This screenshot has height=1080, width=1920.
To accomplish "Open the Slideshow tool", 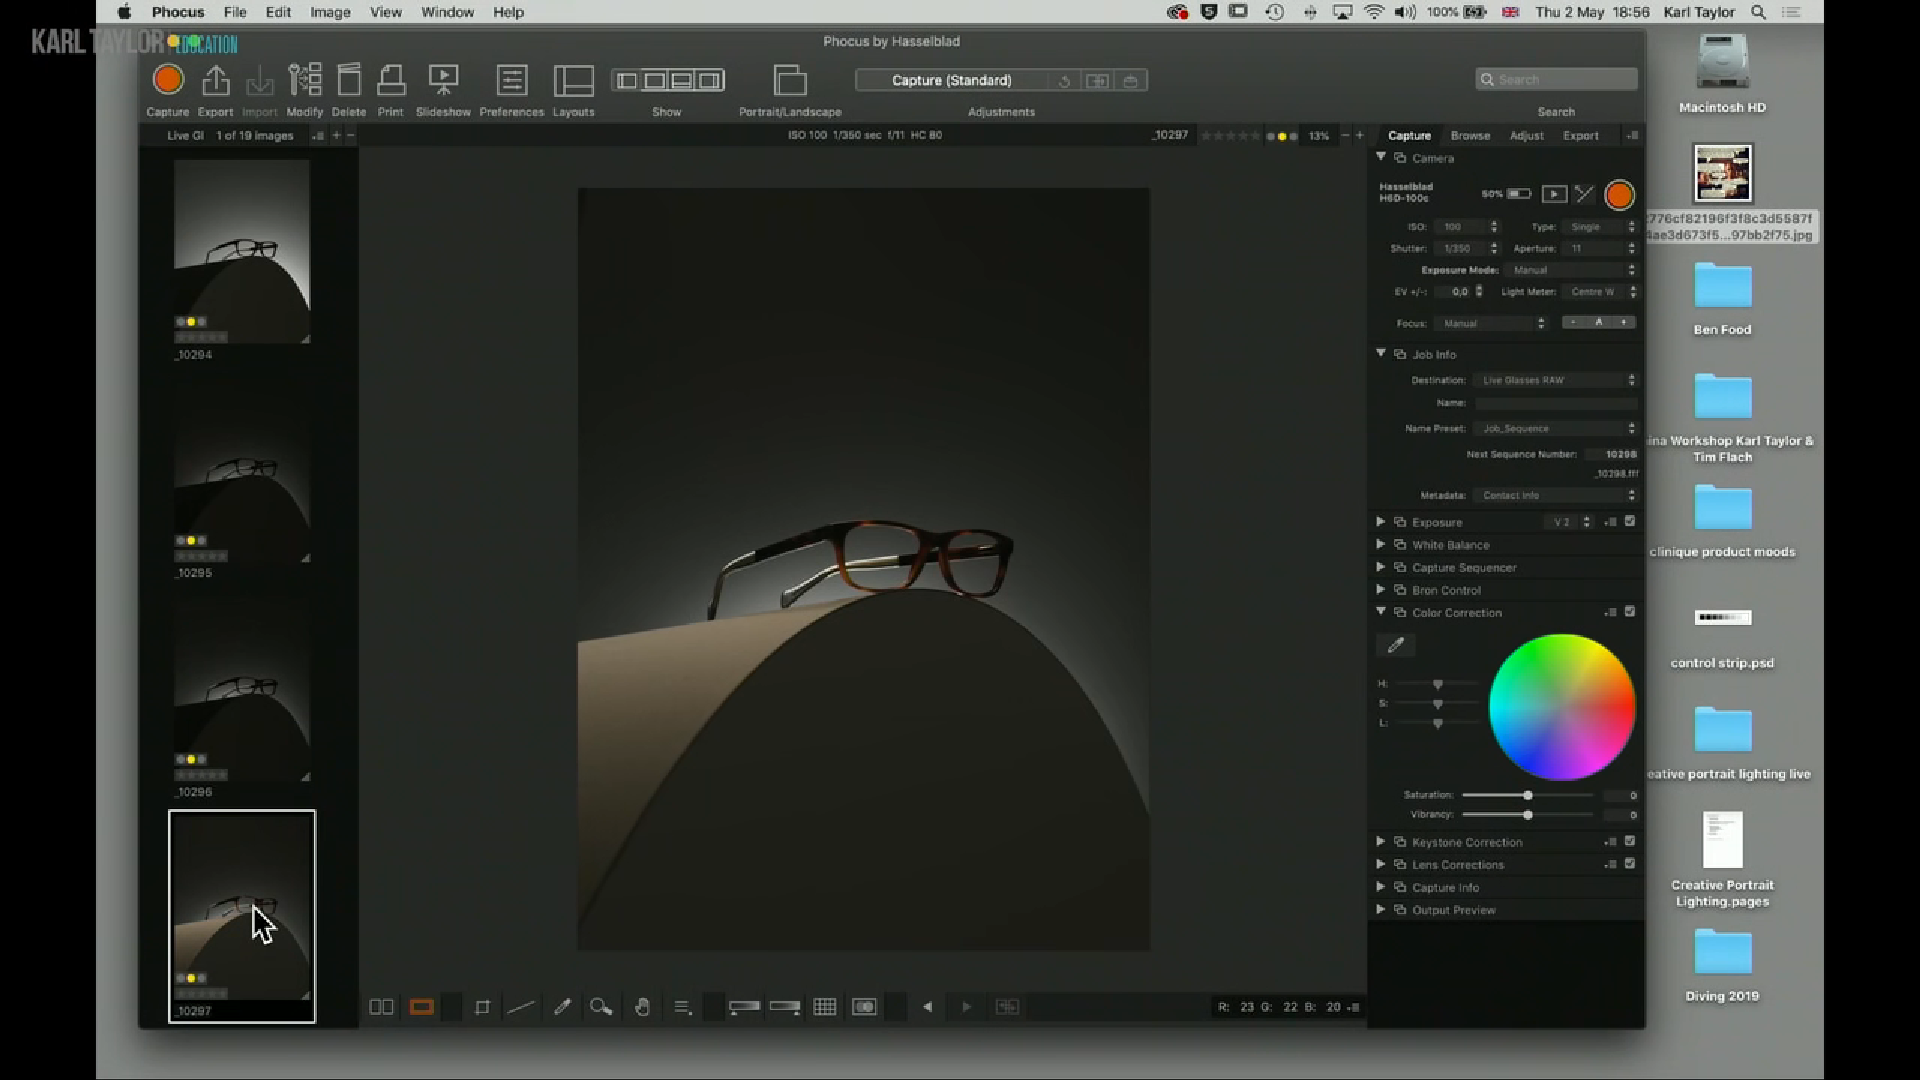I will click(443, 80).
